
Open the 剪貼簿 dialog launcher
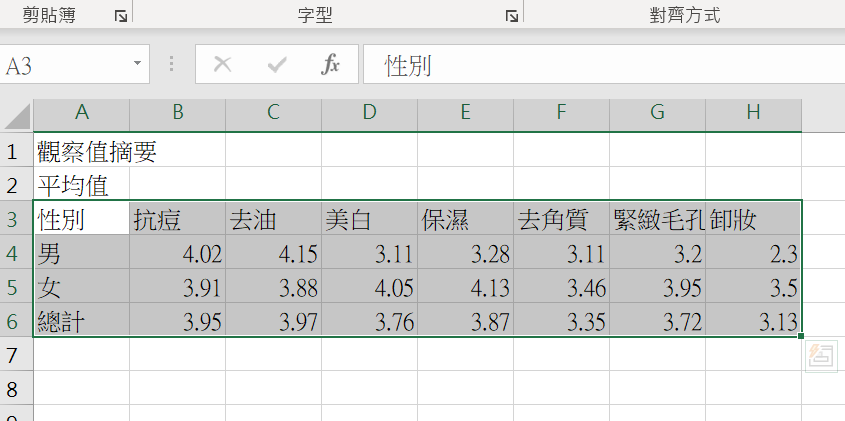[120, 16]
